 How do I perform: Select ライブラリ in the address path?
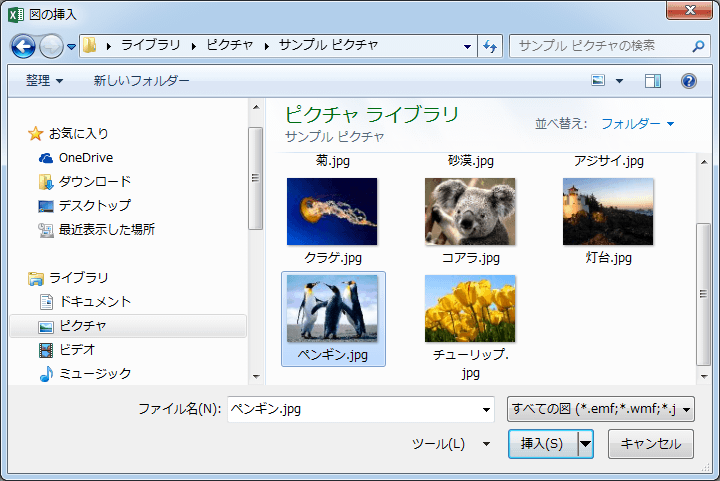click(x=151, y=45)
